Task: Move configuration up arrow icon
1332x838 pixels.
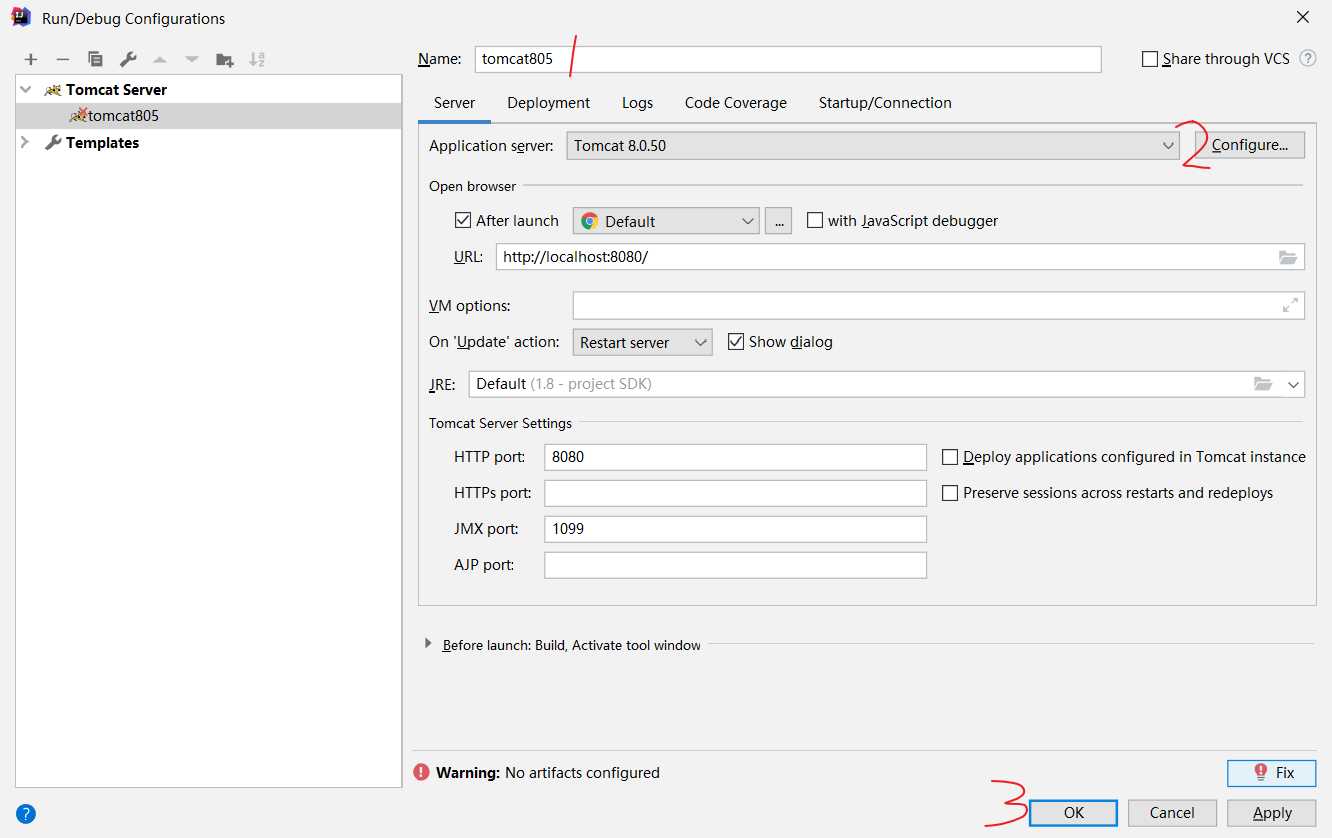Action: click(160, 60)
